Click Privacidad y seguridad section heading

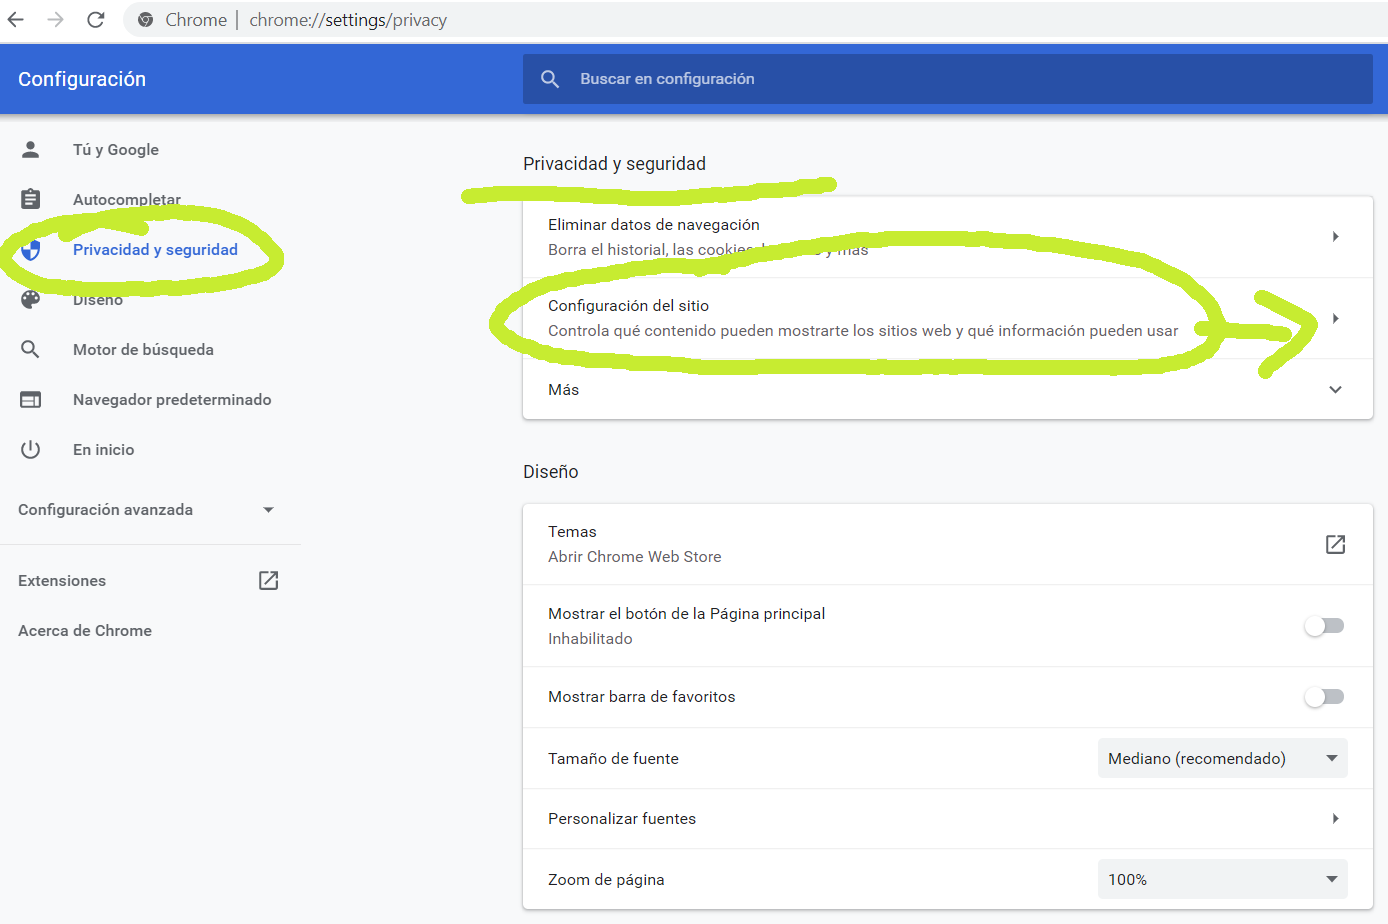pos(614,164)
